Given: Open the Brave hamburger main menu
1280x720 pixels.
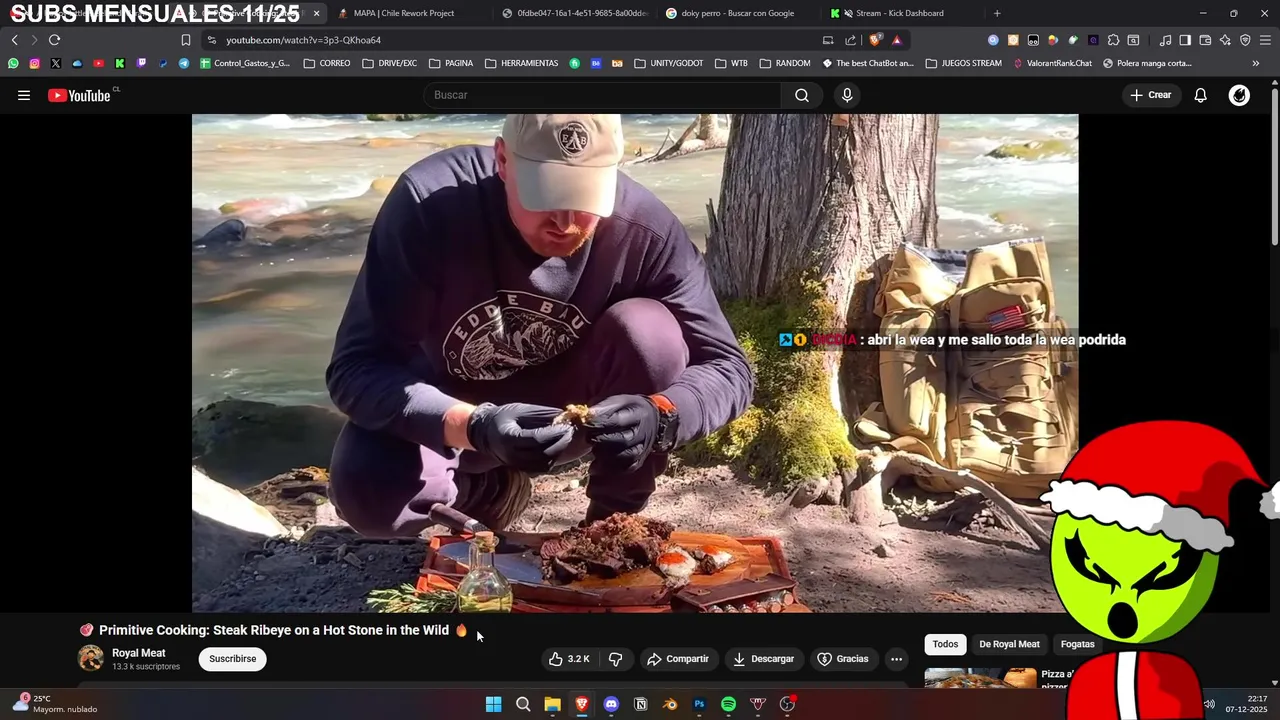Looking at the screenshot, I should tap(1265, 40).
